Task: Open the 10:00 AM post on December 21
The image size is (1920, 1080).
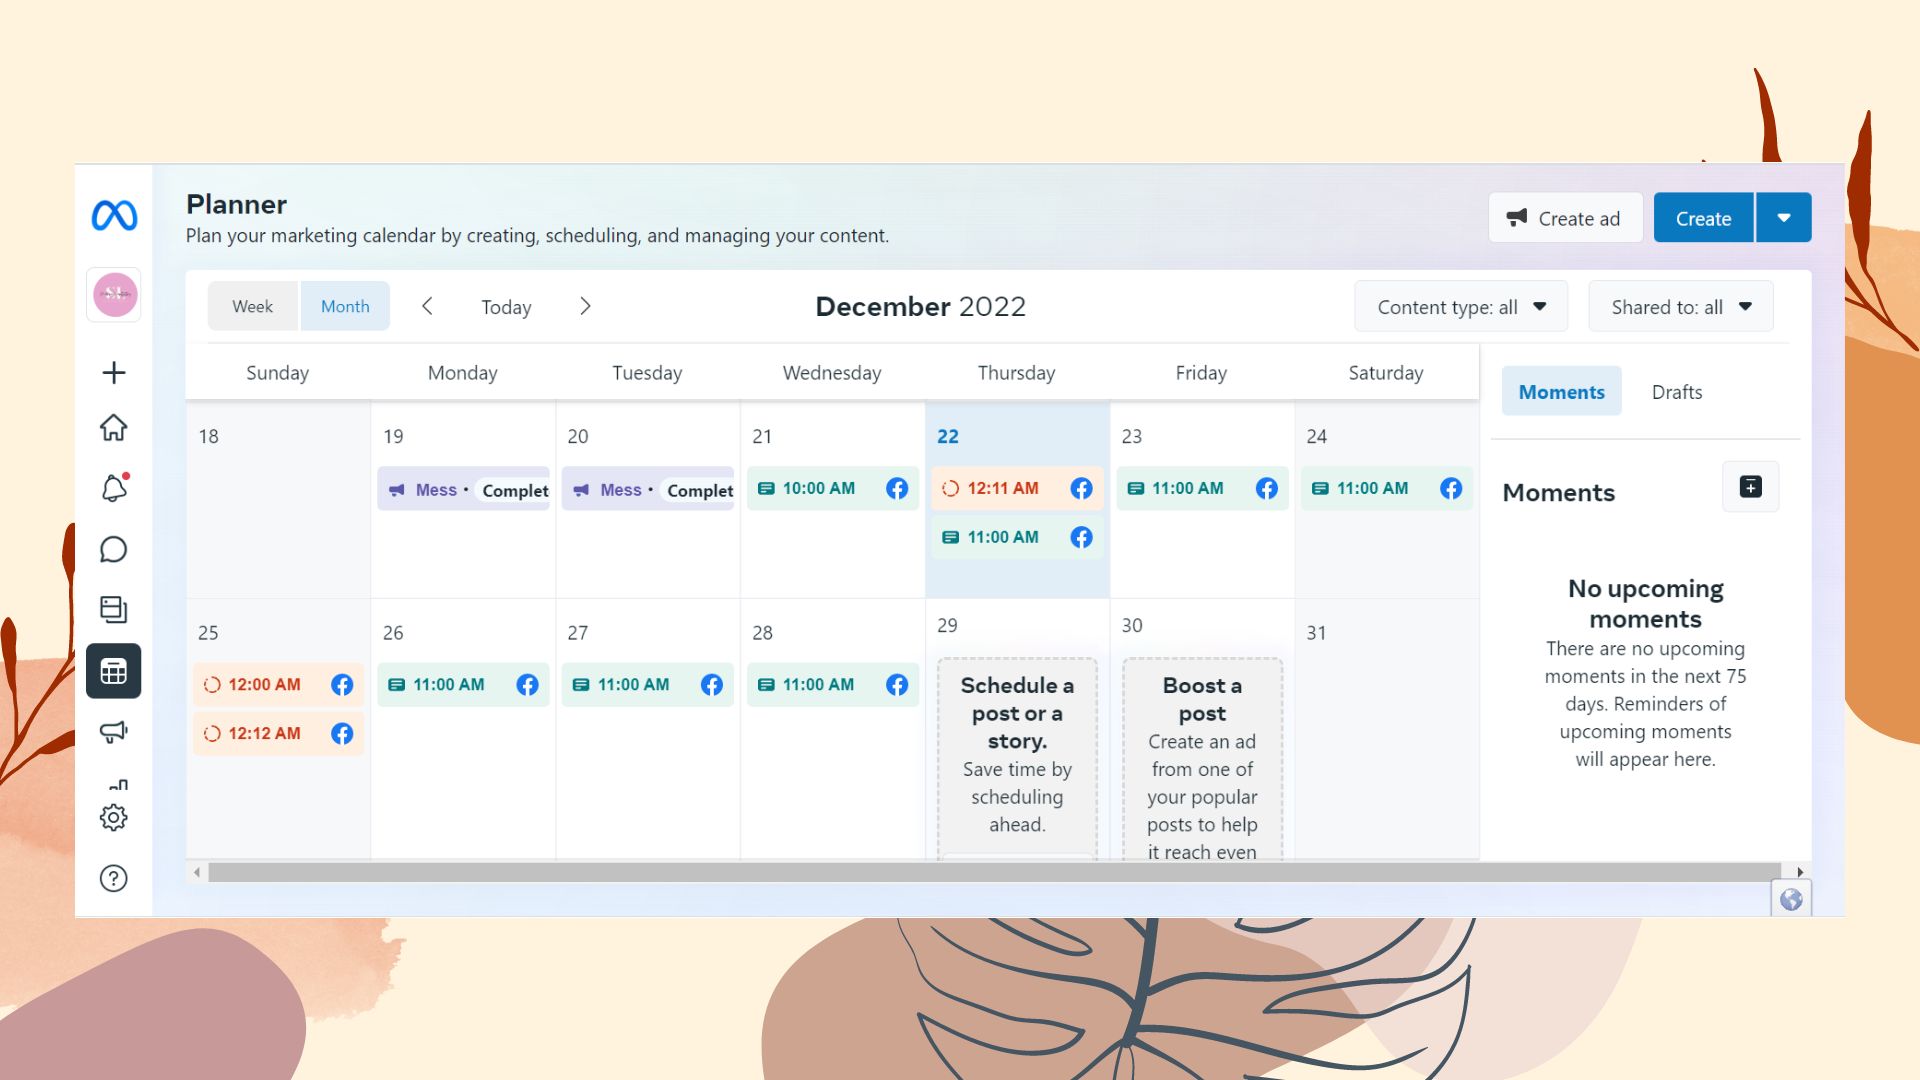Action: point(818,488)
